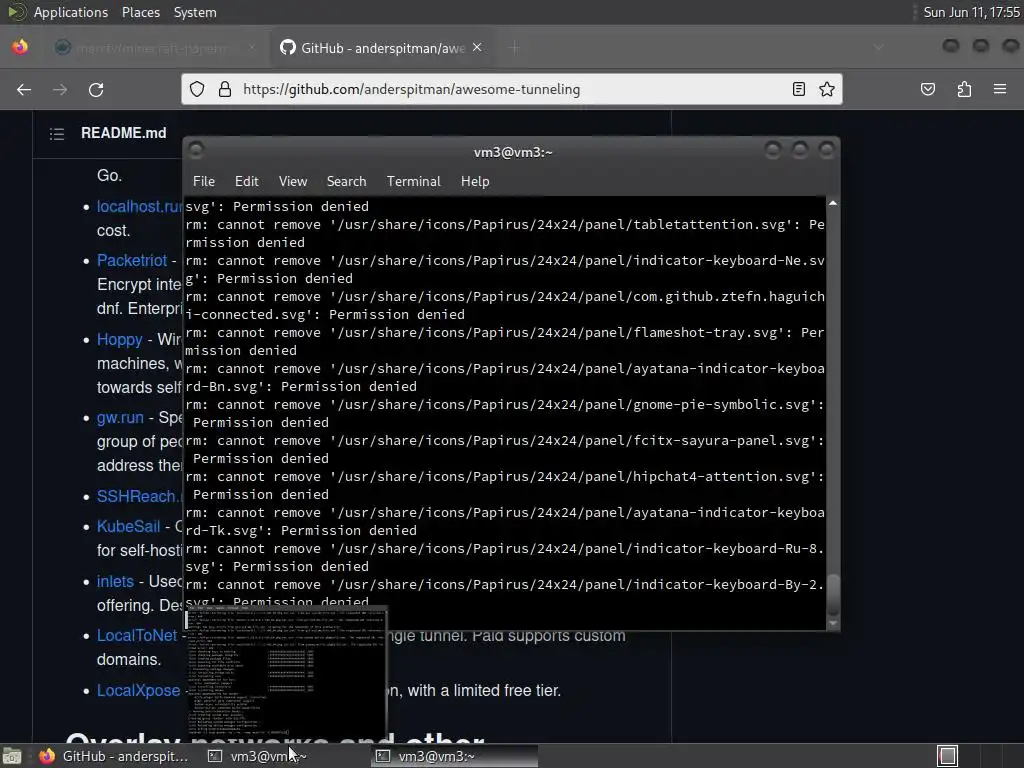The image size is (1024, 768).
Task: Select second highlighted vm3@vm3 taskbar button
Action: point(455,756)
